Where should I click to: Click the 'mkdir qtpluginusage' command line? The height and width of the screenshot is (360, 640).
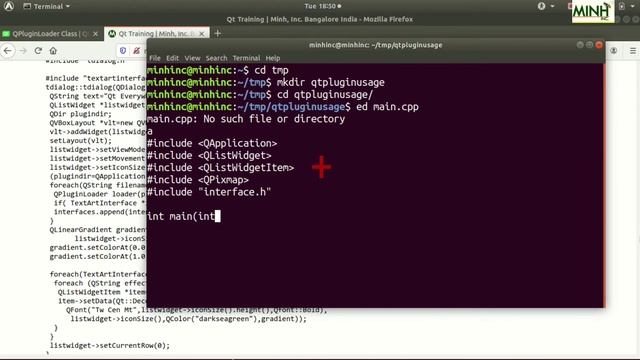[x=266, y=82]
